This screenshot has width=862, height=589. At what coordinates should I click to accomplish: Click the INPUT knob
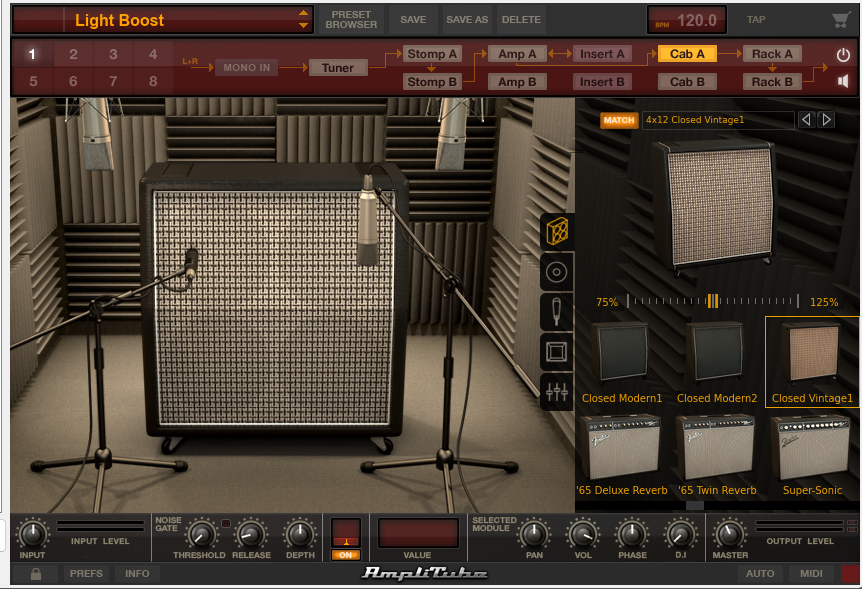(32, 533)
